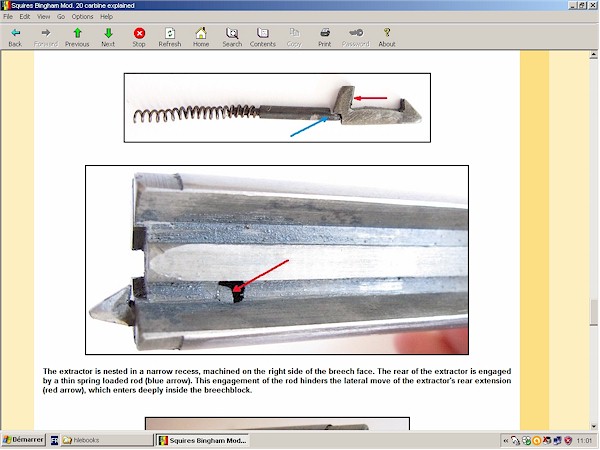
Task: Click the quick launch icon beside Démarrer
Action: tap(54, 440)
